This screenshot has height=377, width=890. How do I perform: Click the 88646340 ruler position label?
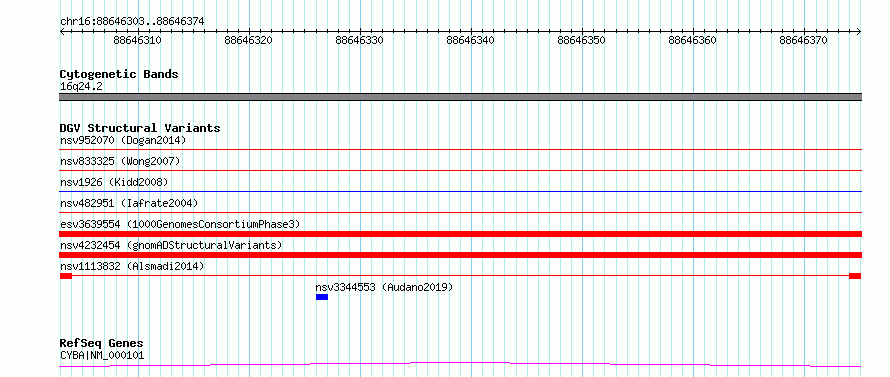[x=470, y=41]
